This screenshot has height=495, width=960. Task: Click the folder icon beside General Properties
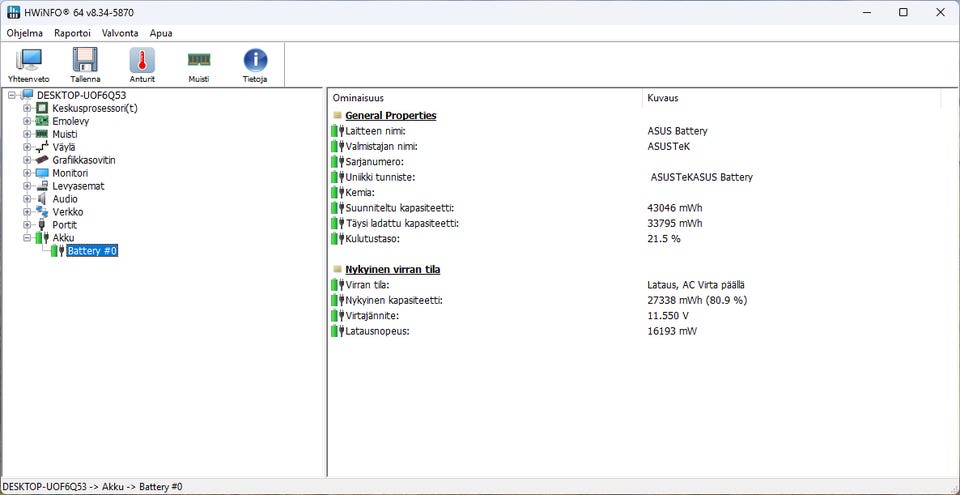(337, 115)
